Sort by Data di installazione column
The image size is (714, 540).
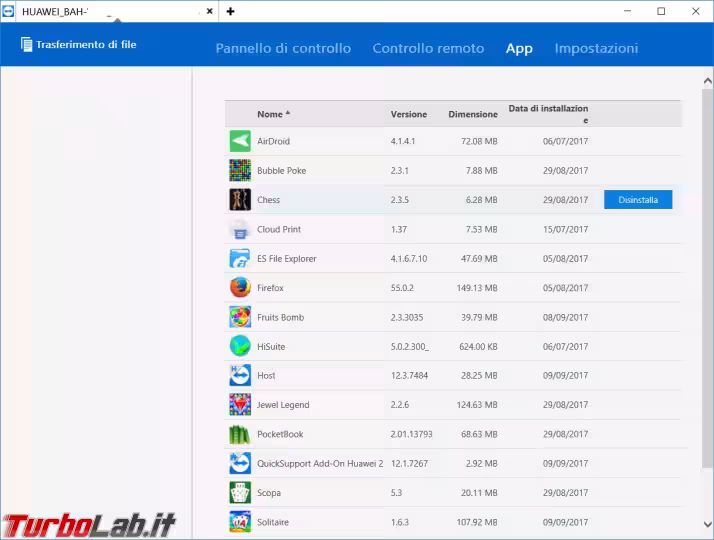click(x=548, y=114)
